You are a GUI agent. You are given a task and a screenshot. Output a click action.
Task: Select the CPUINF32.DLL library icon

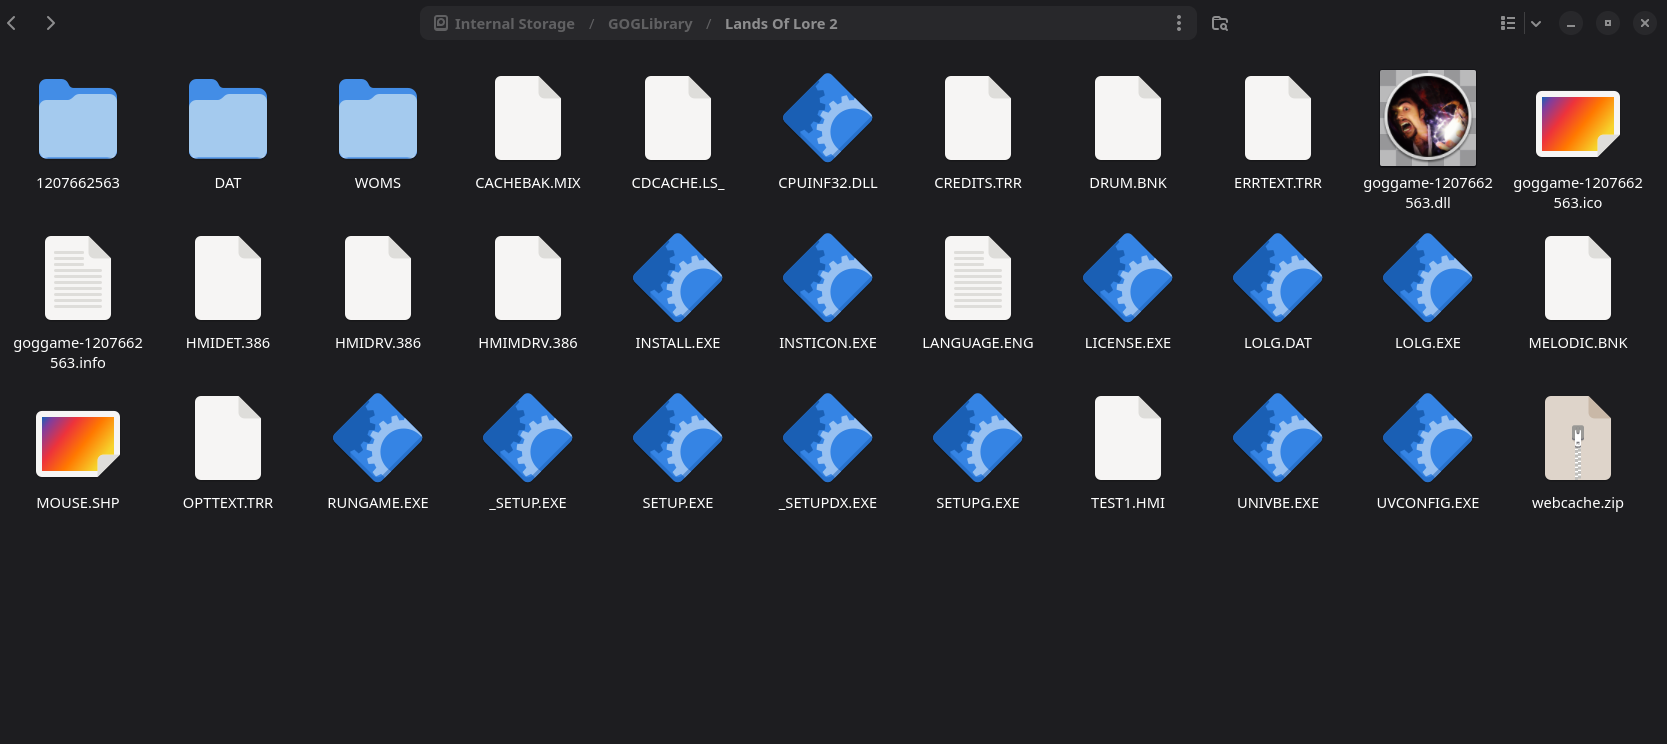click(x=828, y=118)
